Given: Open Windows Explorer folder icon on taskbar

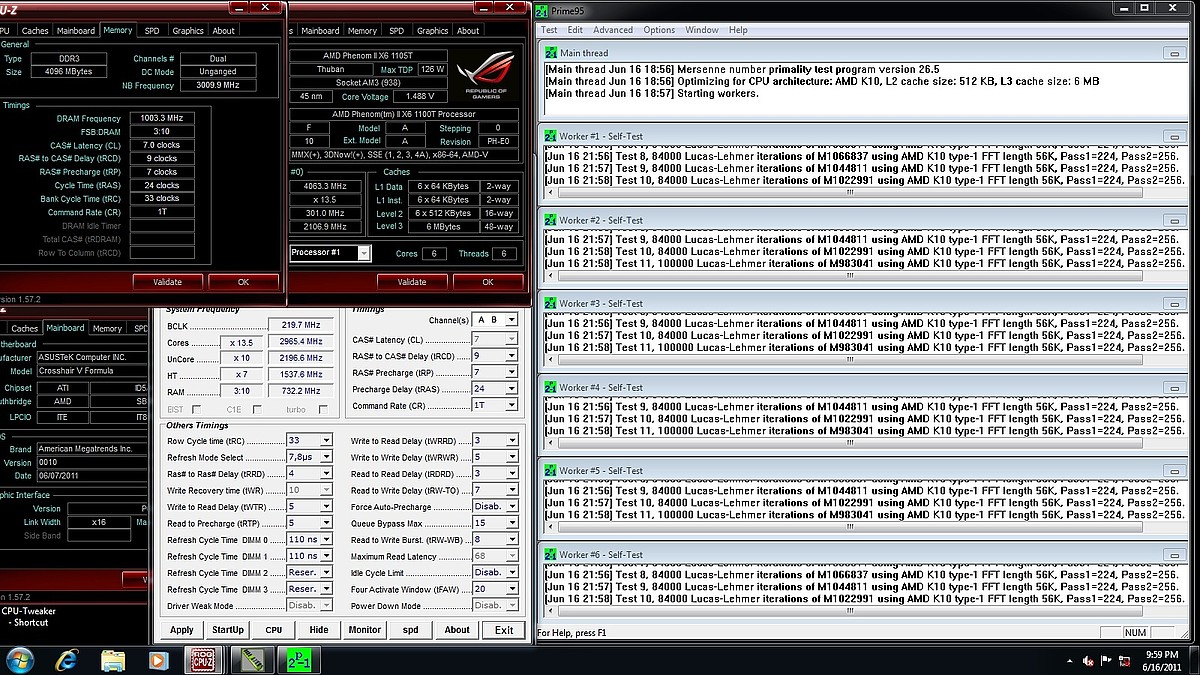Looking at the screenshot, I should point(113,660).
